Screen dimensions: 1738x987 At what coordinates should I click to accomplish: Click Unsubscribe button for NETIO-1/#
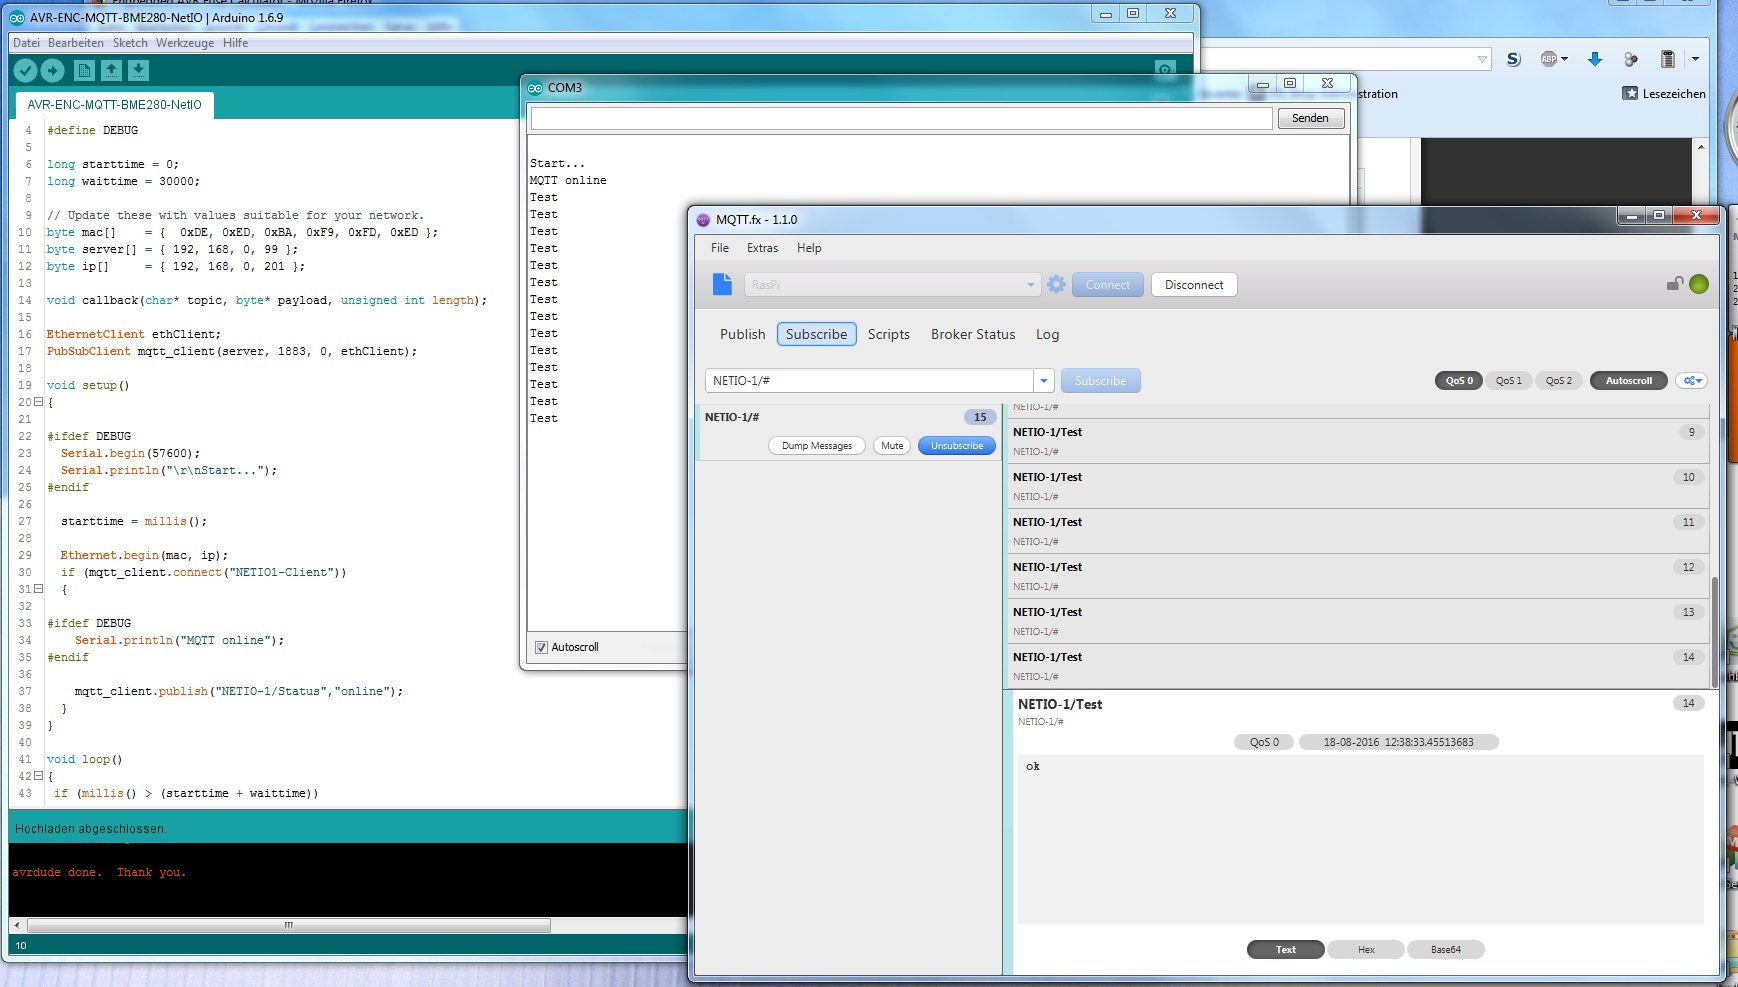click(x=957, y=446)
